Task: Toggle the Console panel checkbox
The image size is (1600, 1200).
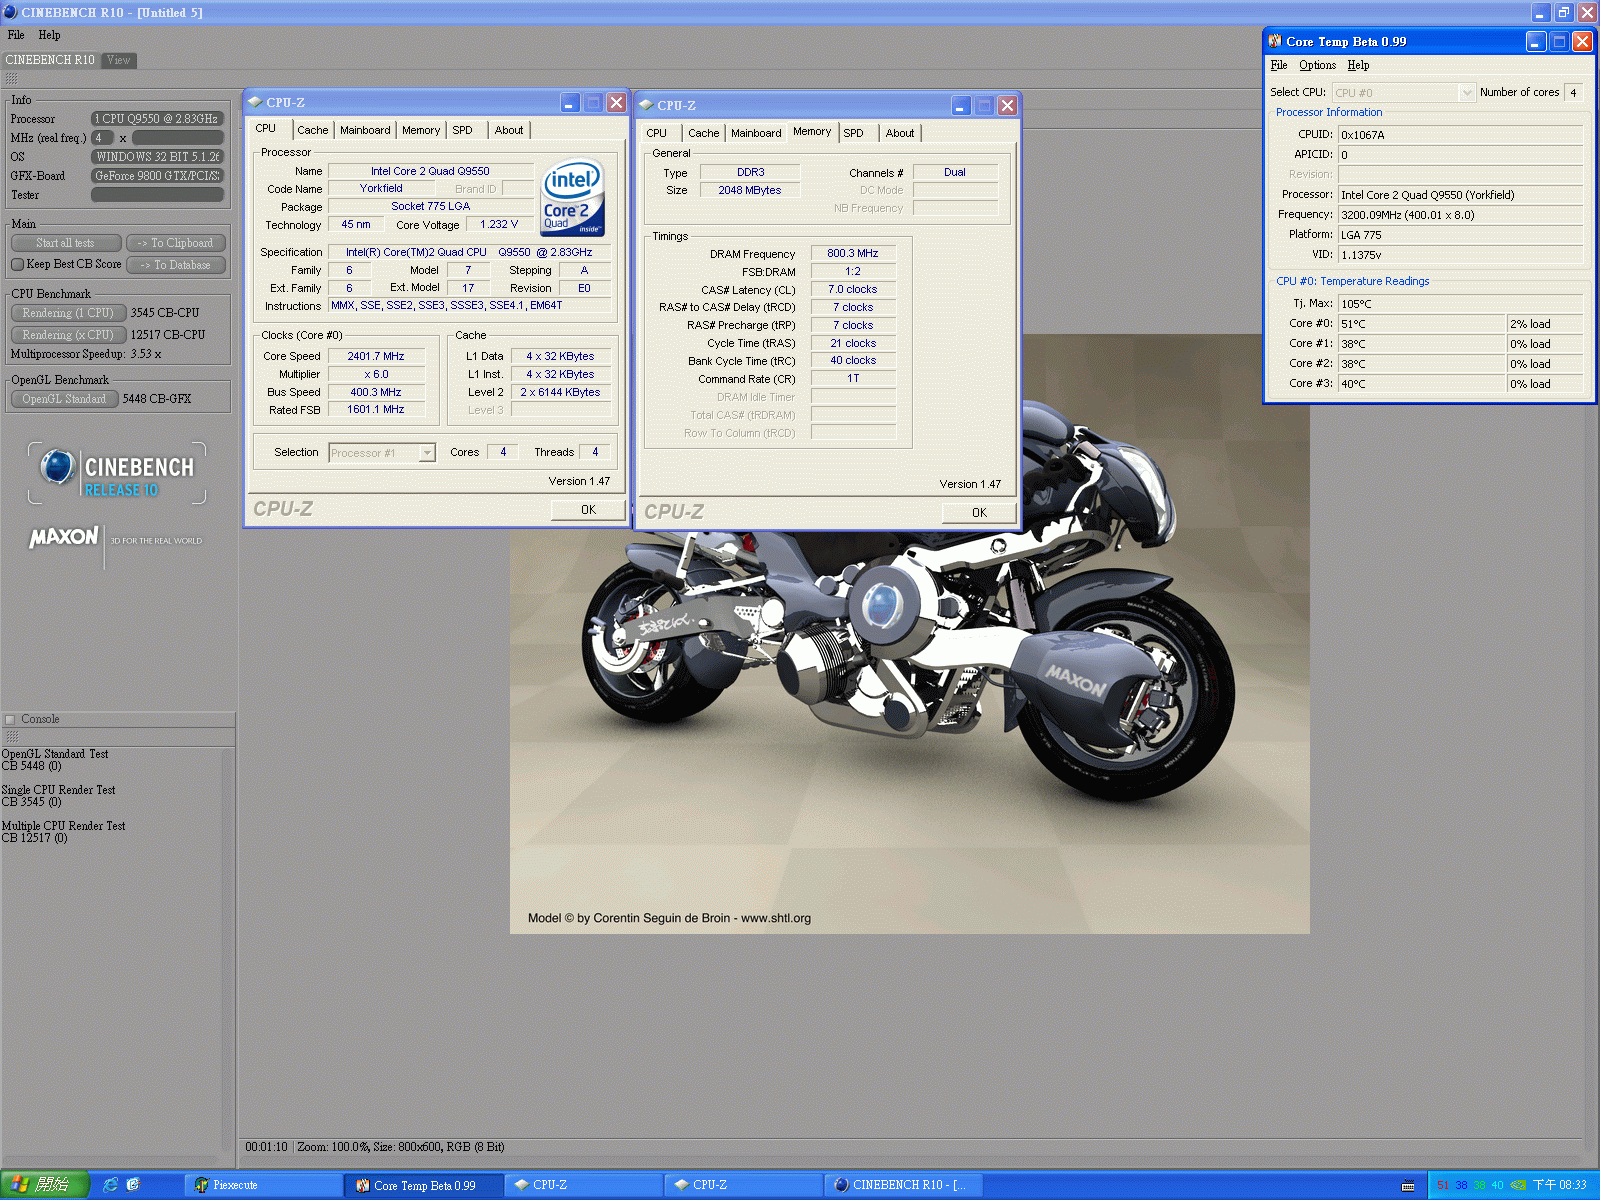Action: [10, 719]
